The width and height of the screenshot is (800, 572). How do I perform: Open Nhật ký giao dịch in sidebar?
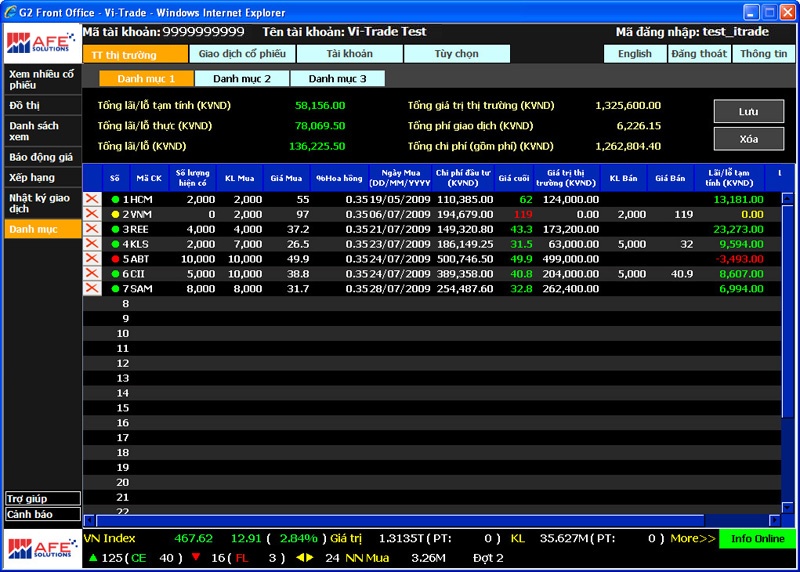coord(43,203)
